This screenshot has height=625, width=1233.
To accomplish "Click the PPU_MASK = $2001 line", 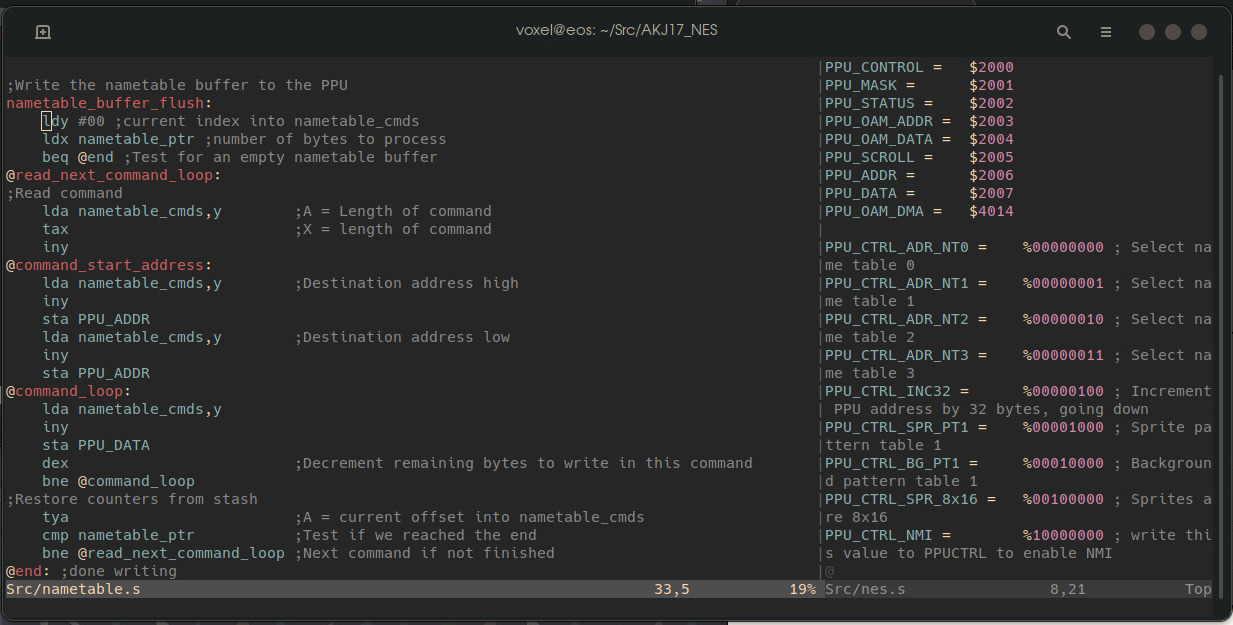I will [x=919, y=85].
